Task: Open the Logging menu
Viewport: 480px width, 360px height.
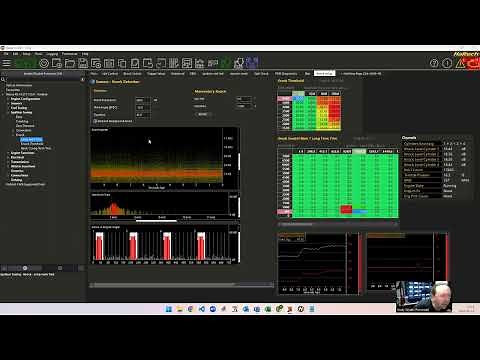Action: coord(52,54)
